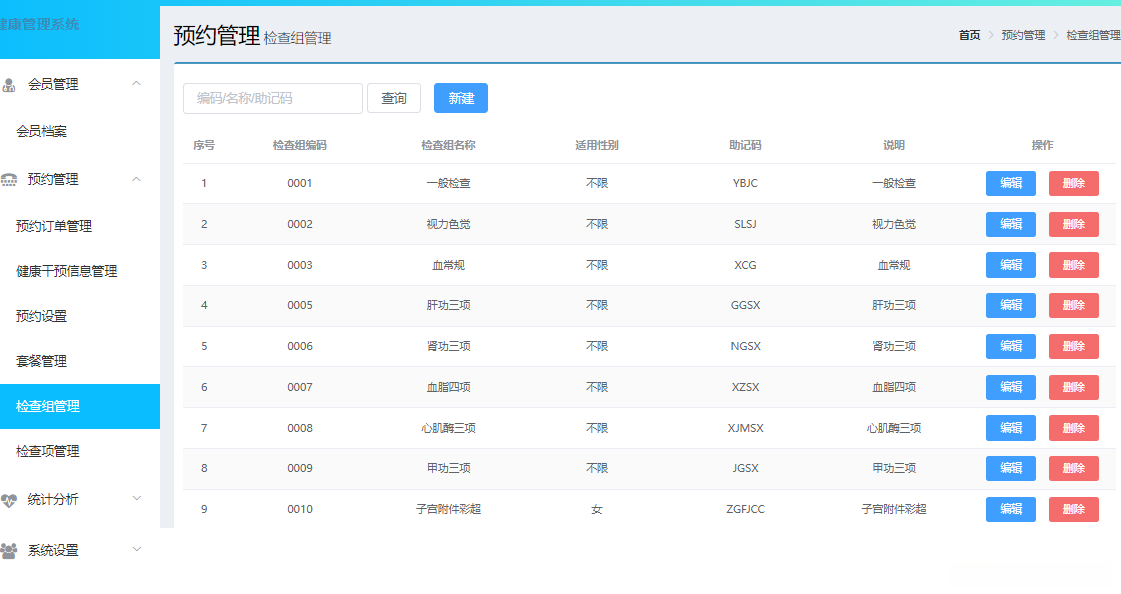The image size is (1121, 594).
Task: Delete the 子宫附件彩超 row
Action: pos(1074,510)
